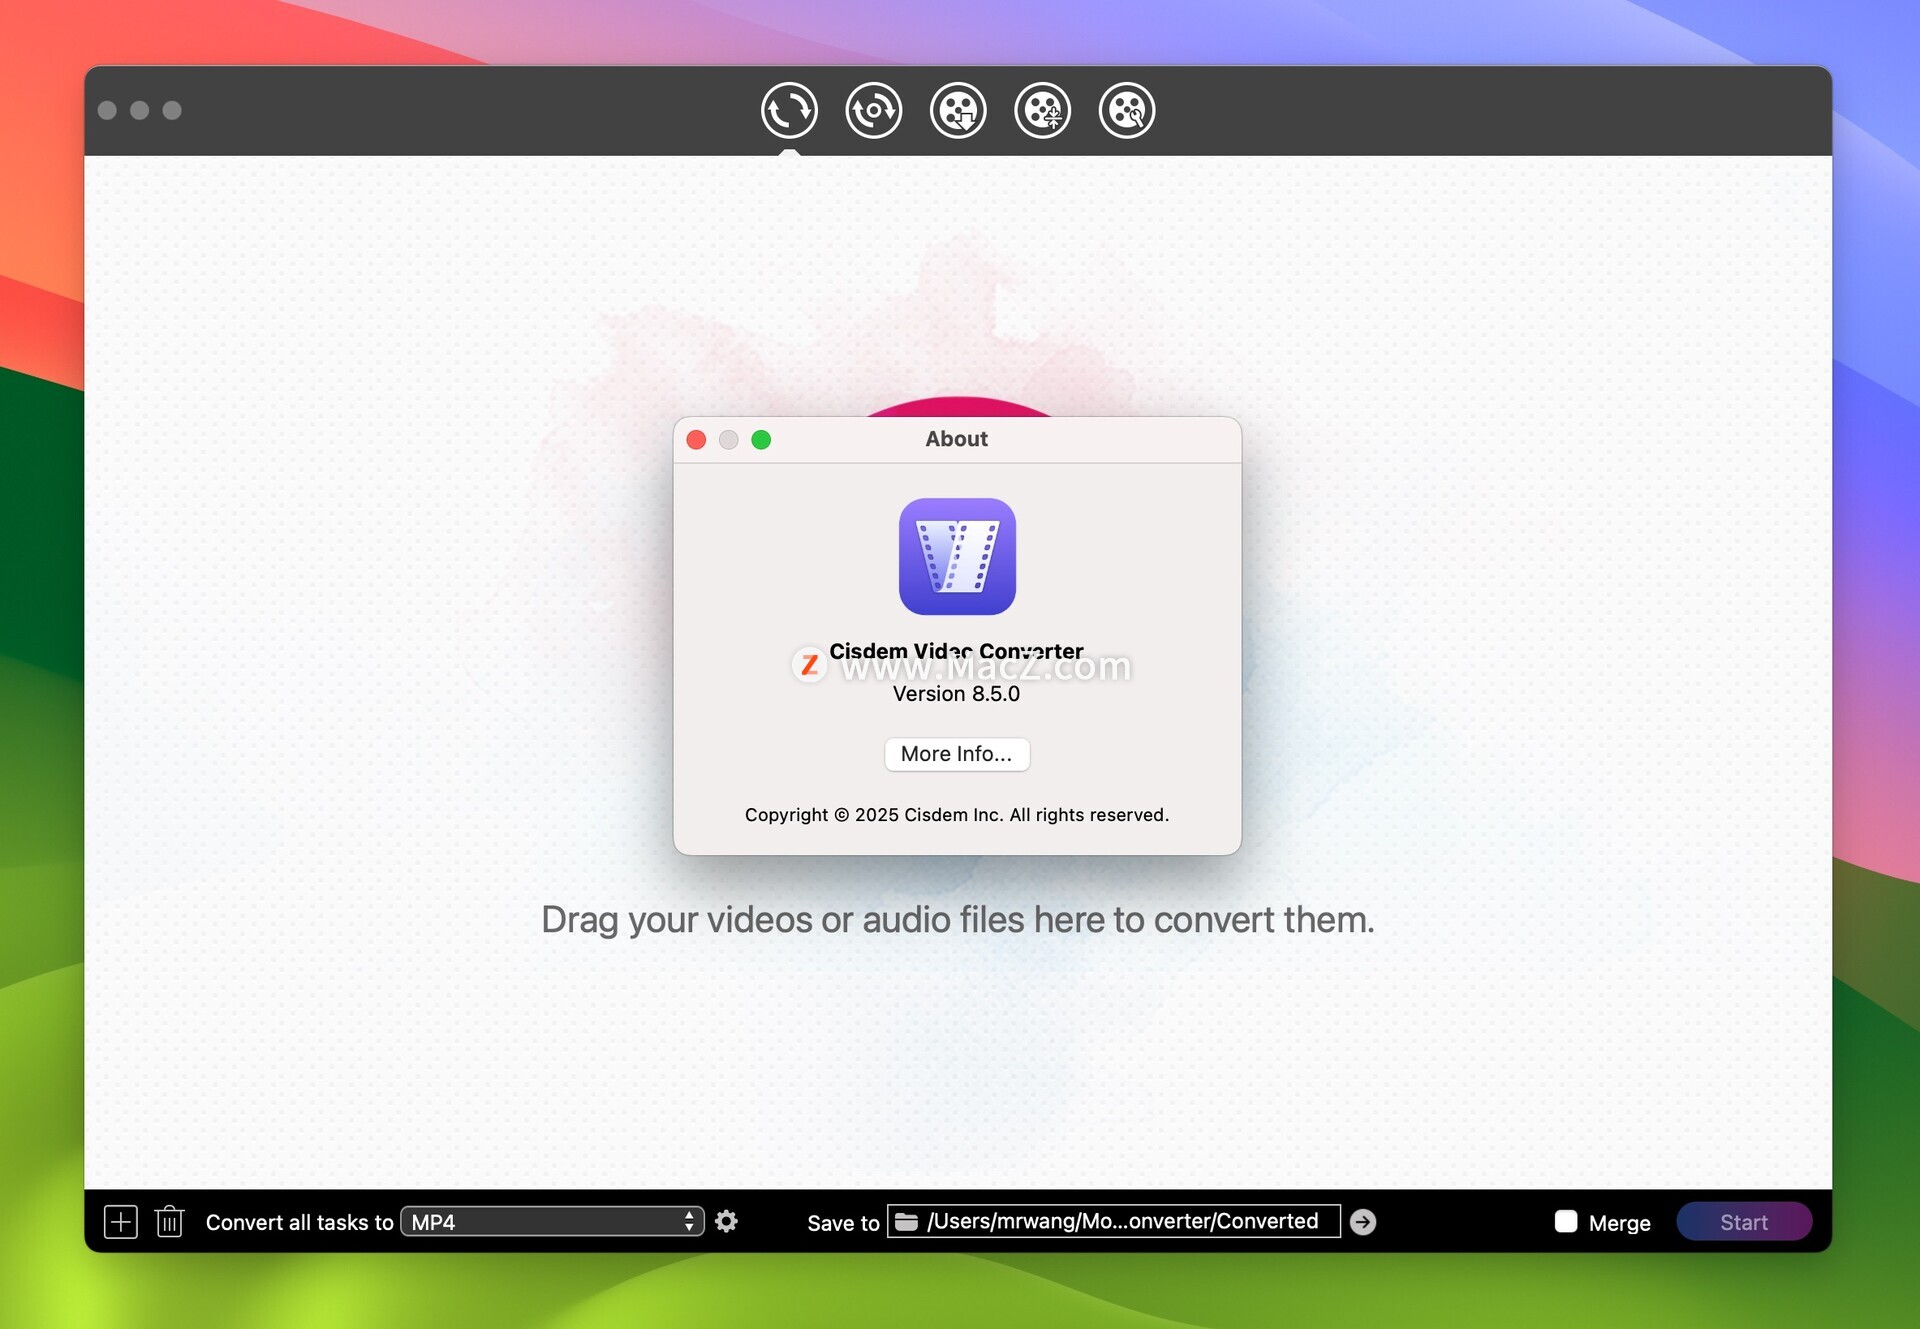Click the More Info... button
This screenshot has width=1920, height=1329.
point(957,753)
